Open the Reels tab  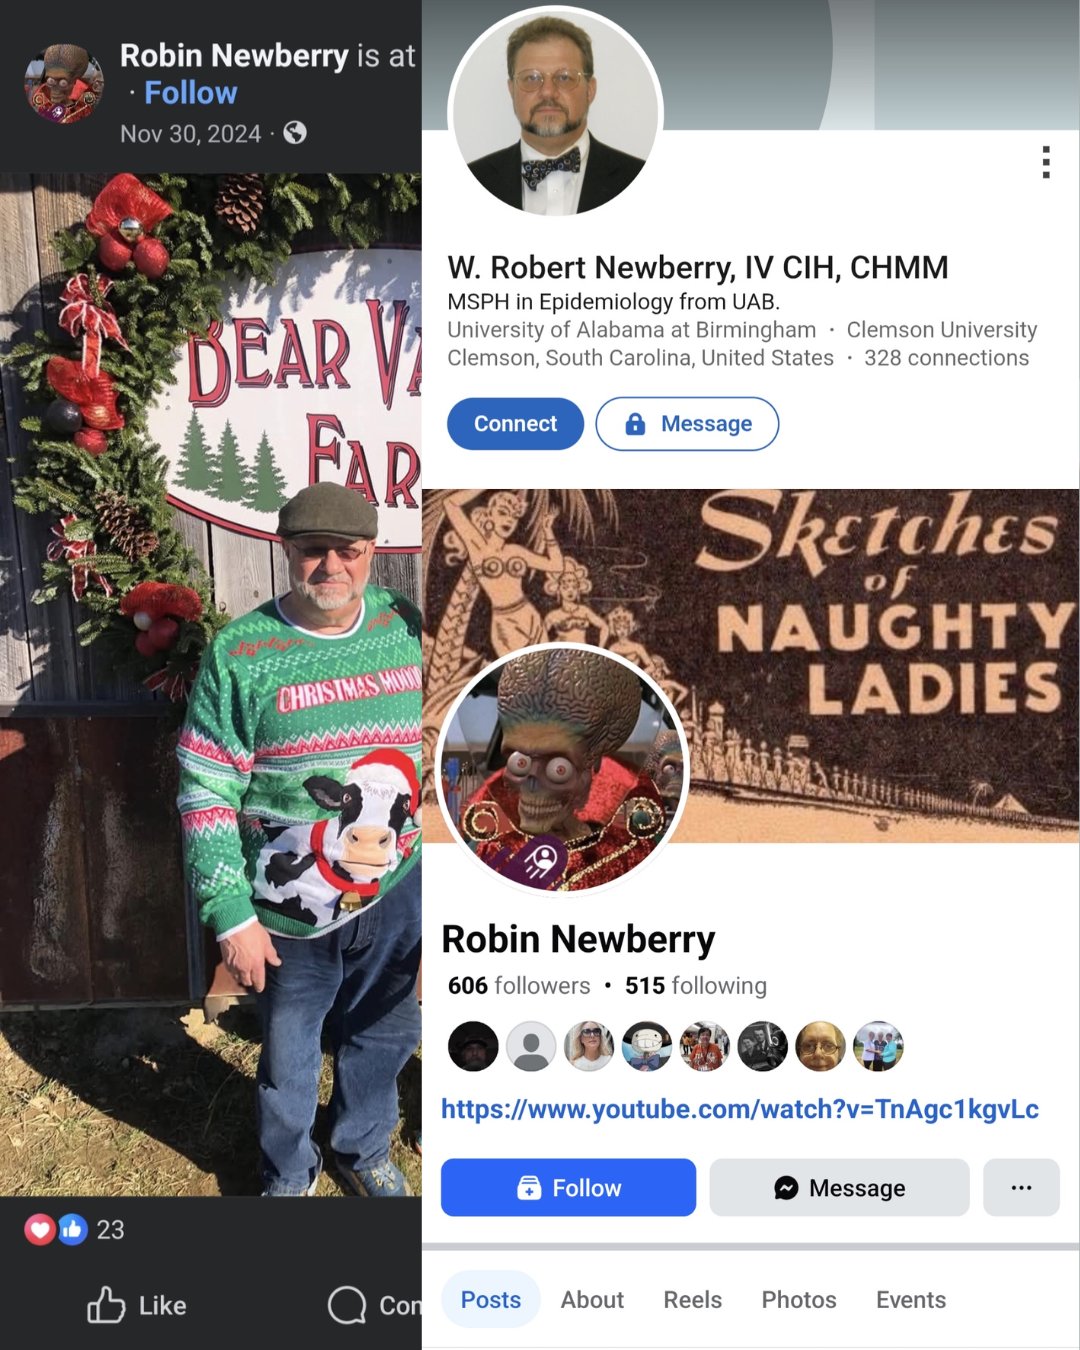693,1300
